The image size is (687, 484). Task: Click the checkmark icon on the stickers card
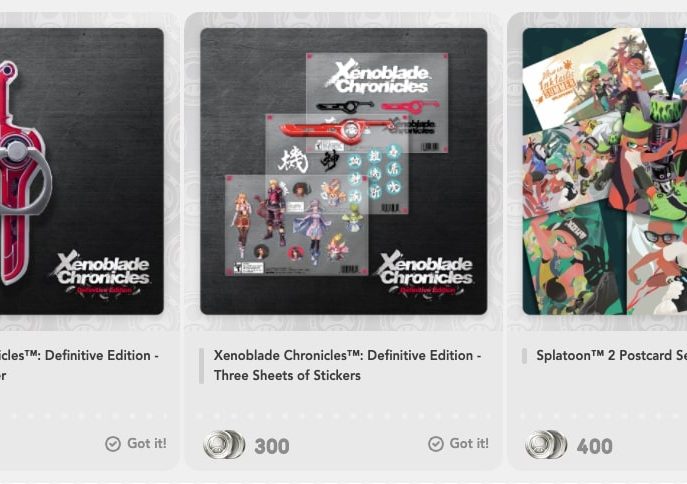click(436, 444)
